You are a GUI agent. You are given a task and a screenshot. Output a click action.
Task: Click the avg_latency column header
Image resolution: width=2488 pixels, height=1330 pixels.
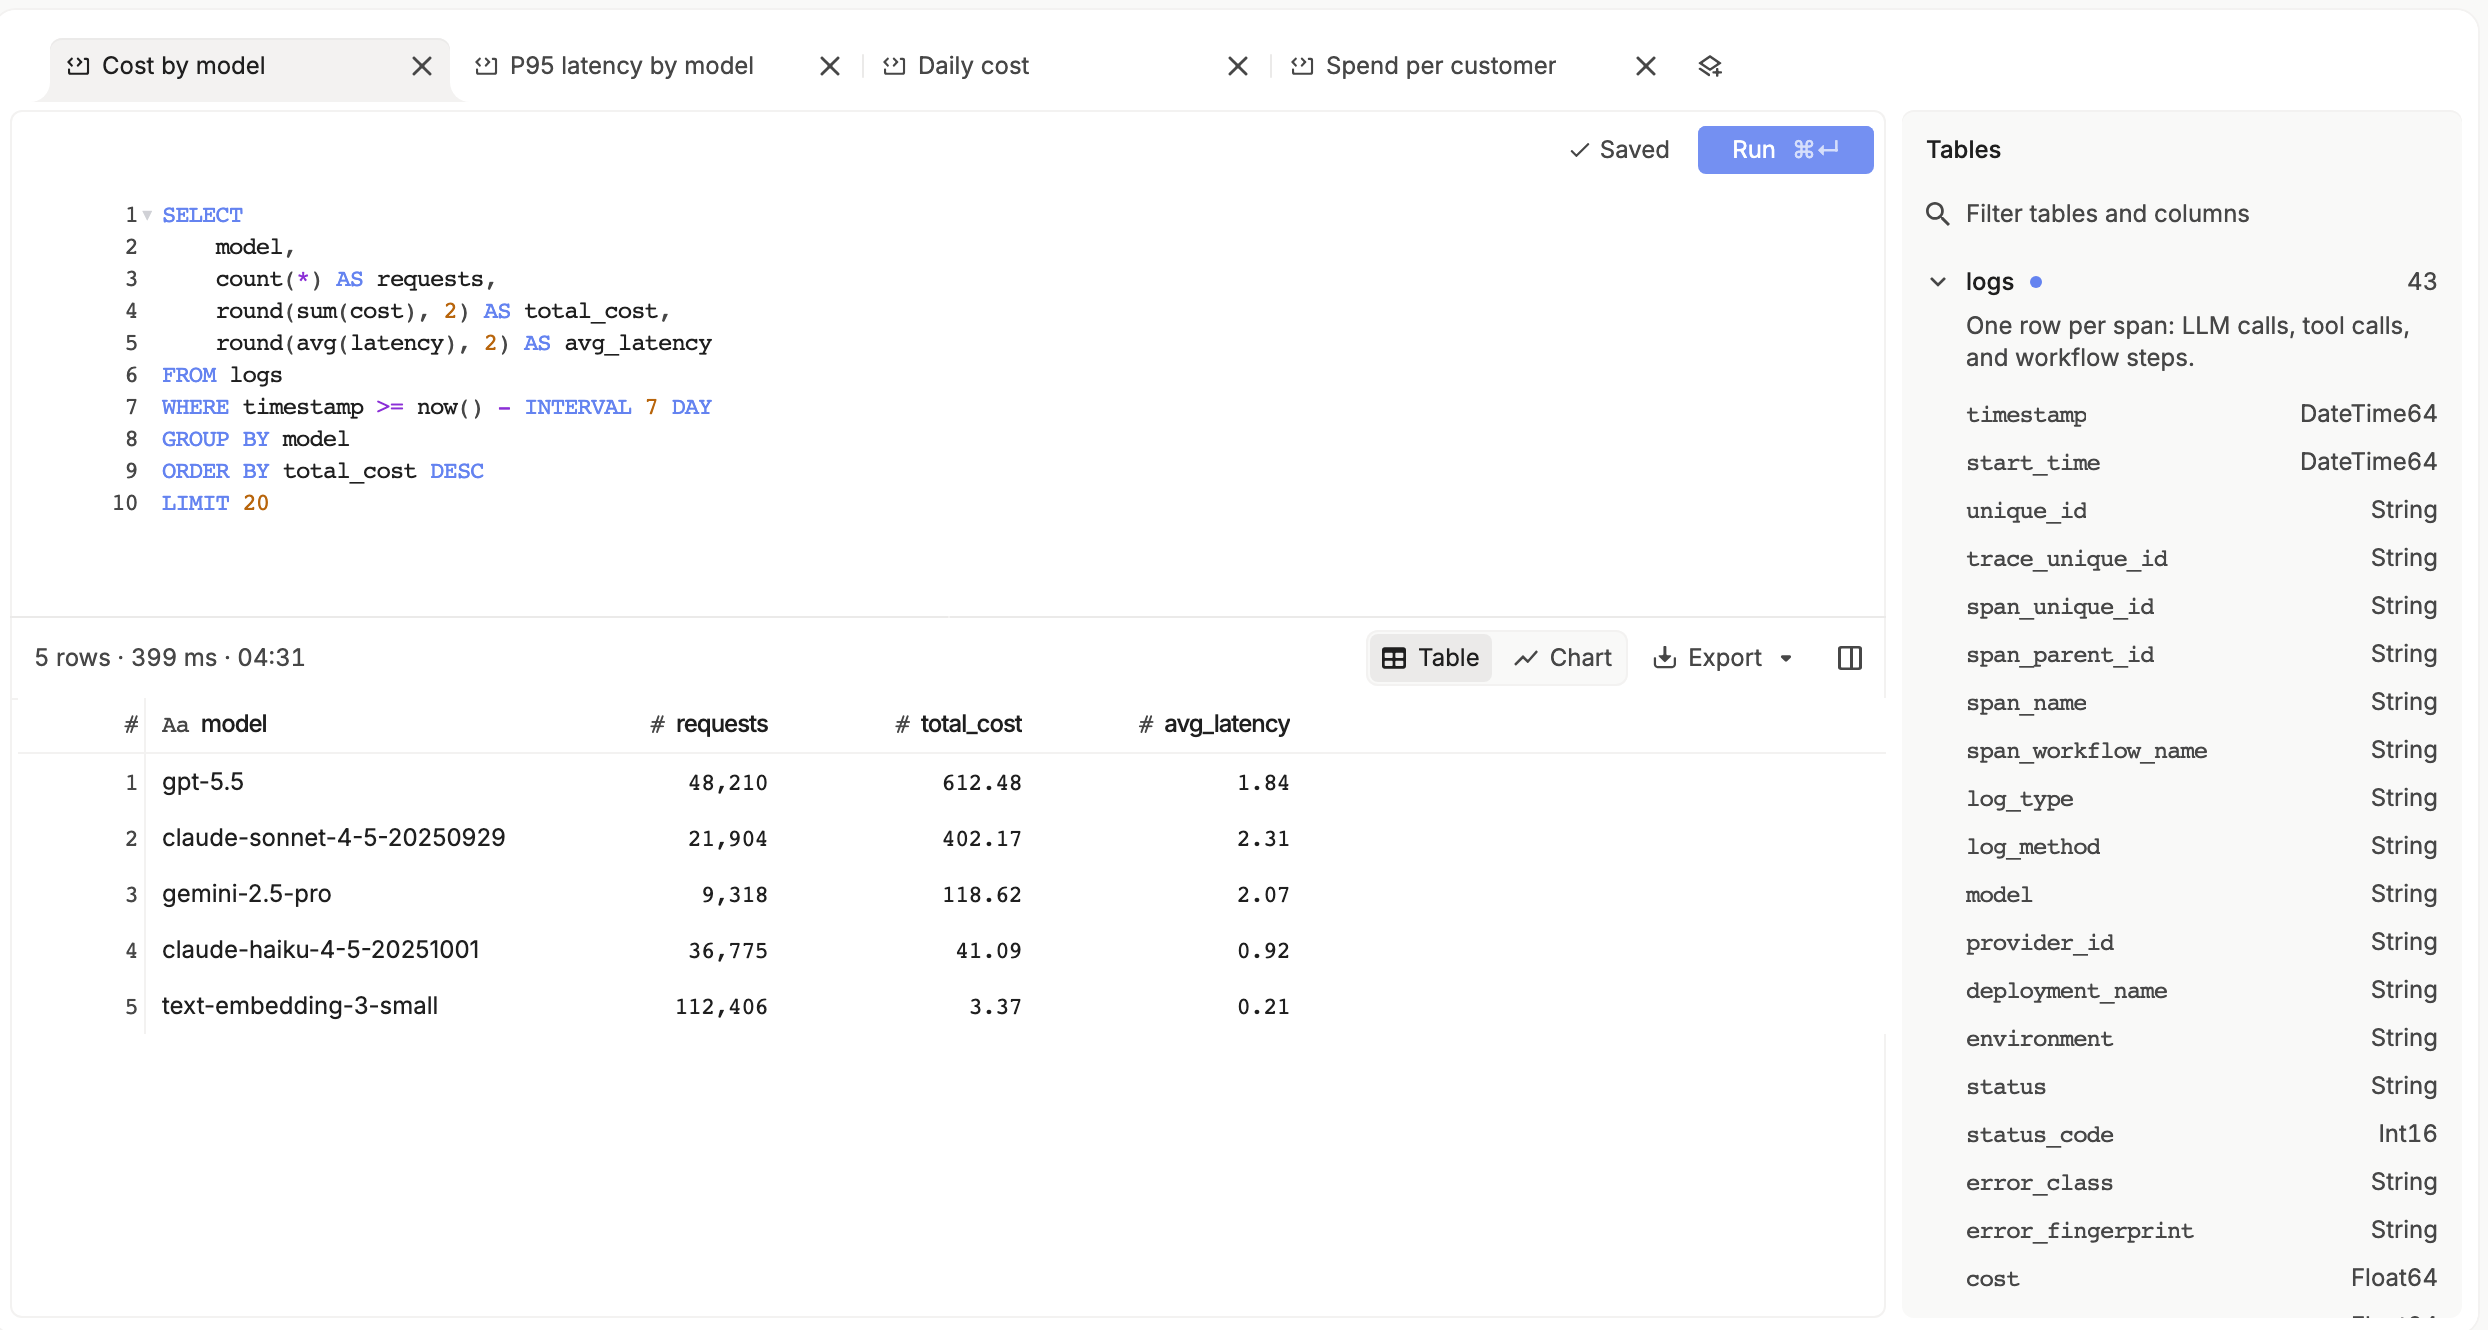(1214, 724)
